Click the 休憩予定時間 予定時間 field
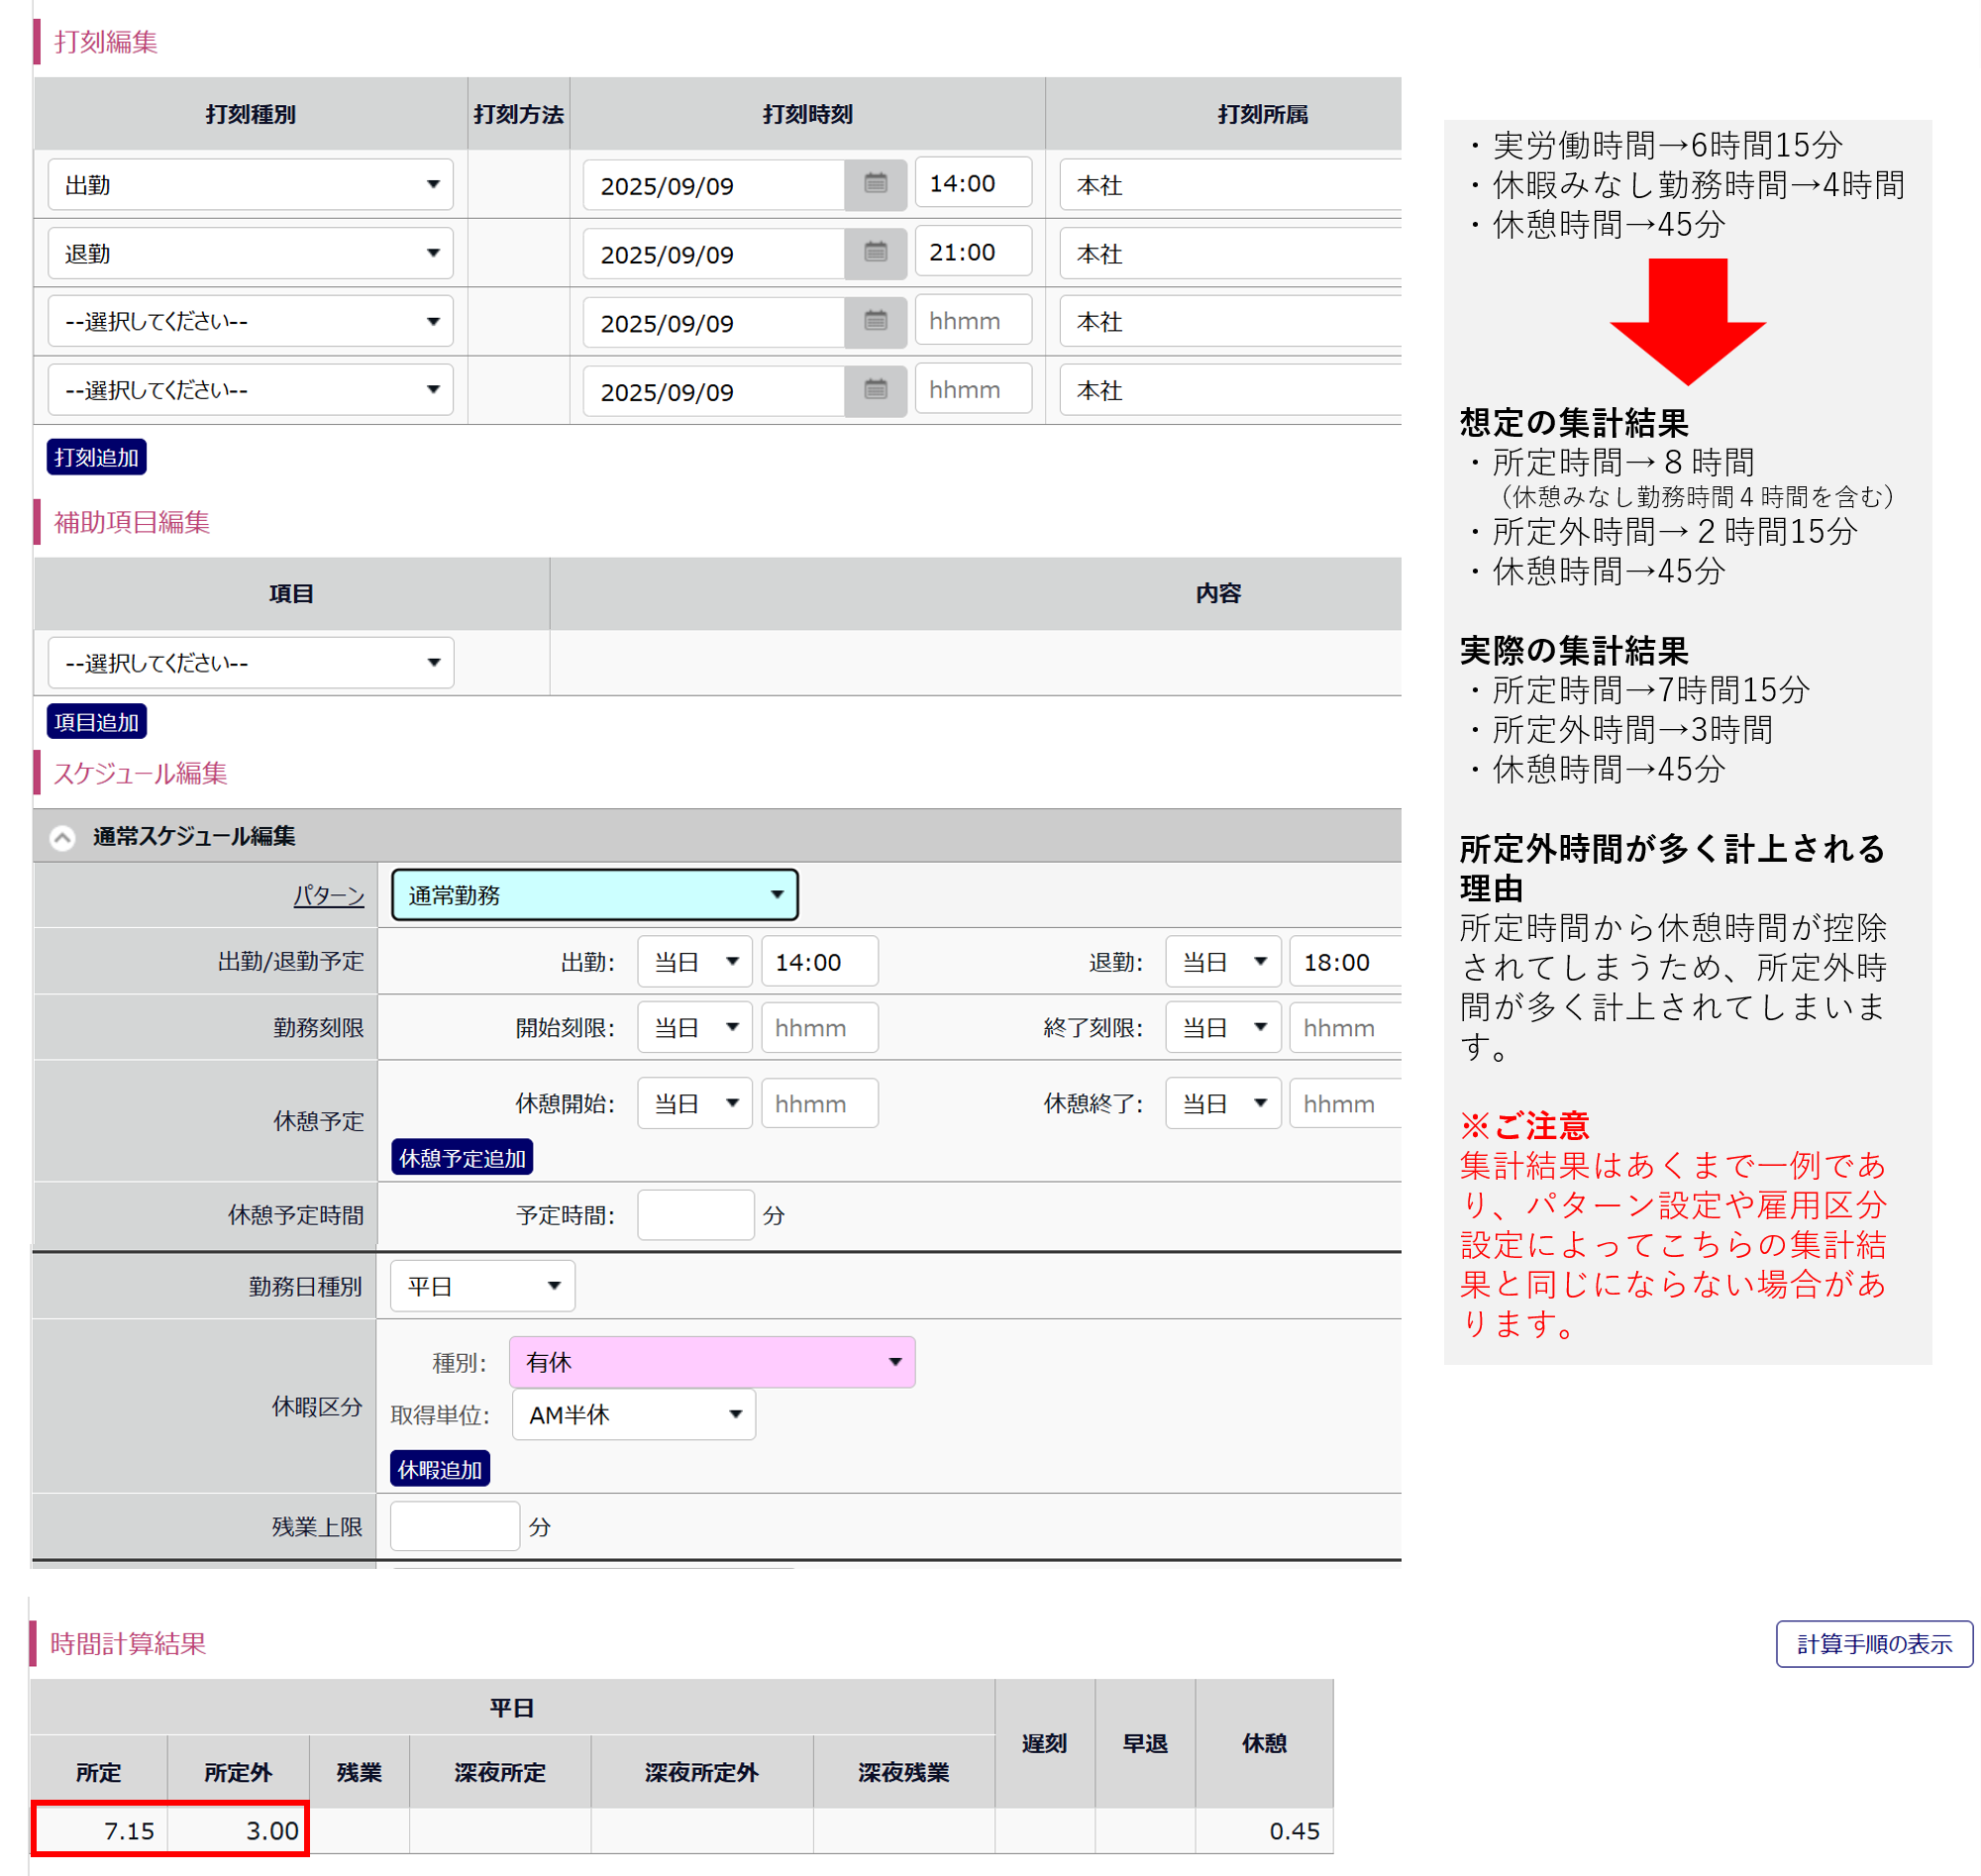1981x1876 pixels. [x=695, y=1215]
